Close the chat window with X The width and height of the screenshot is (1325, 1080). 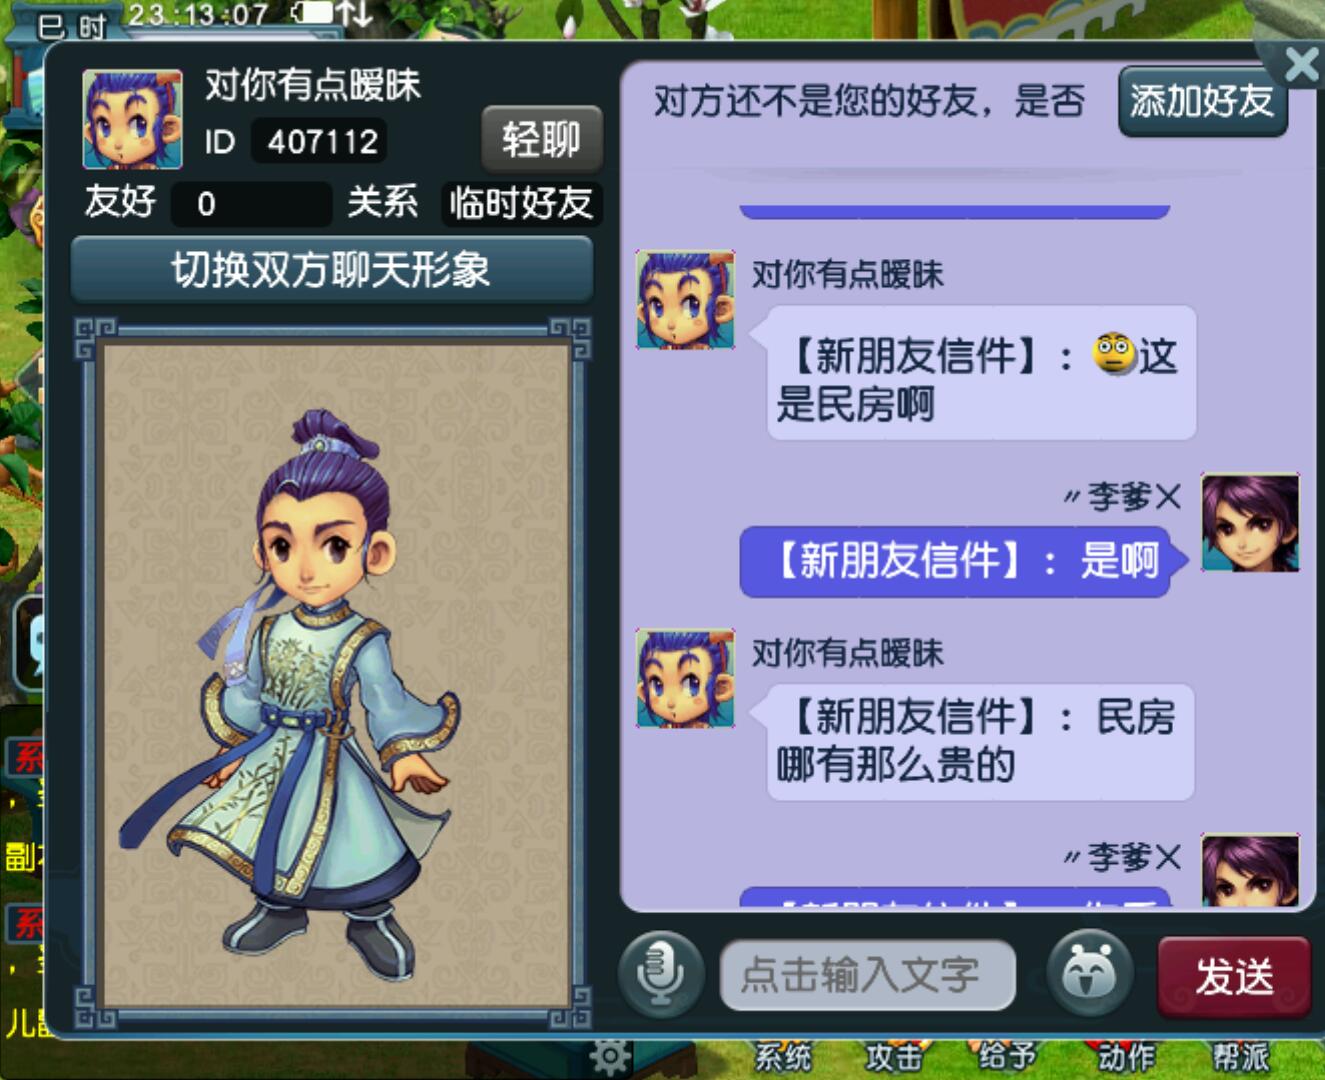point(1300,65)
